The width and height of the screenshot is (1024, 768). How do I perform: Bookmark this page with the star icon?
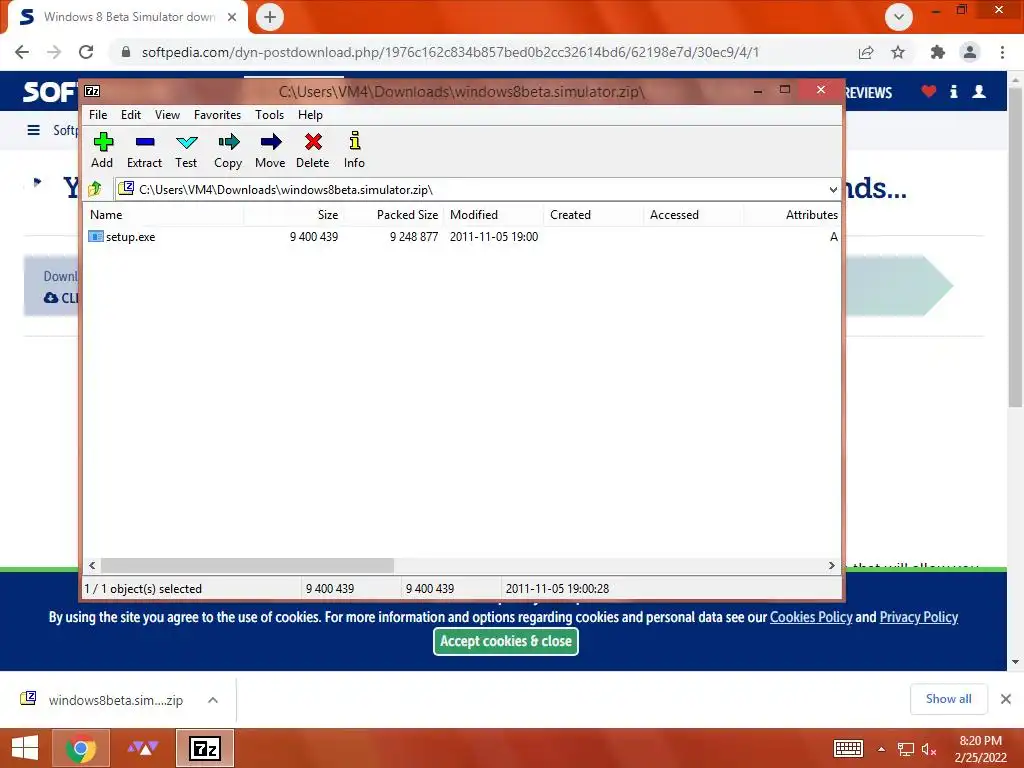pos(899,52)
